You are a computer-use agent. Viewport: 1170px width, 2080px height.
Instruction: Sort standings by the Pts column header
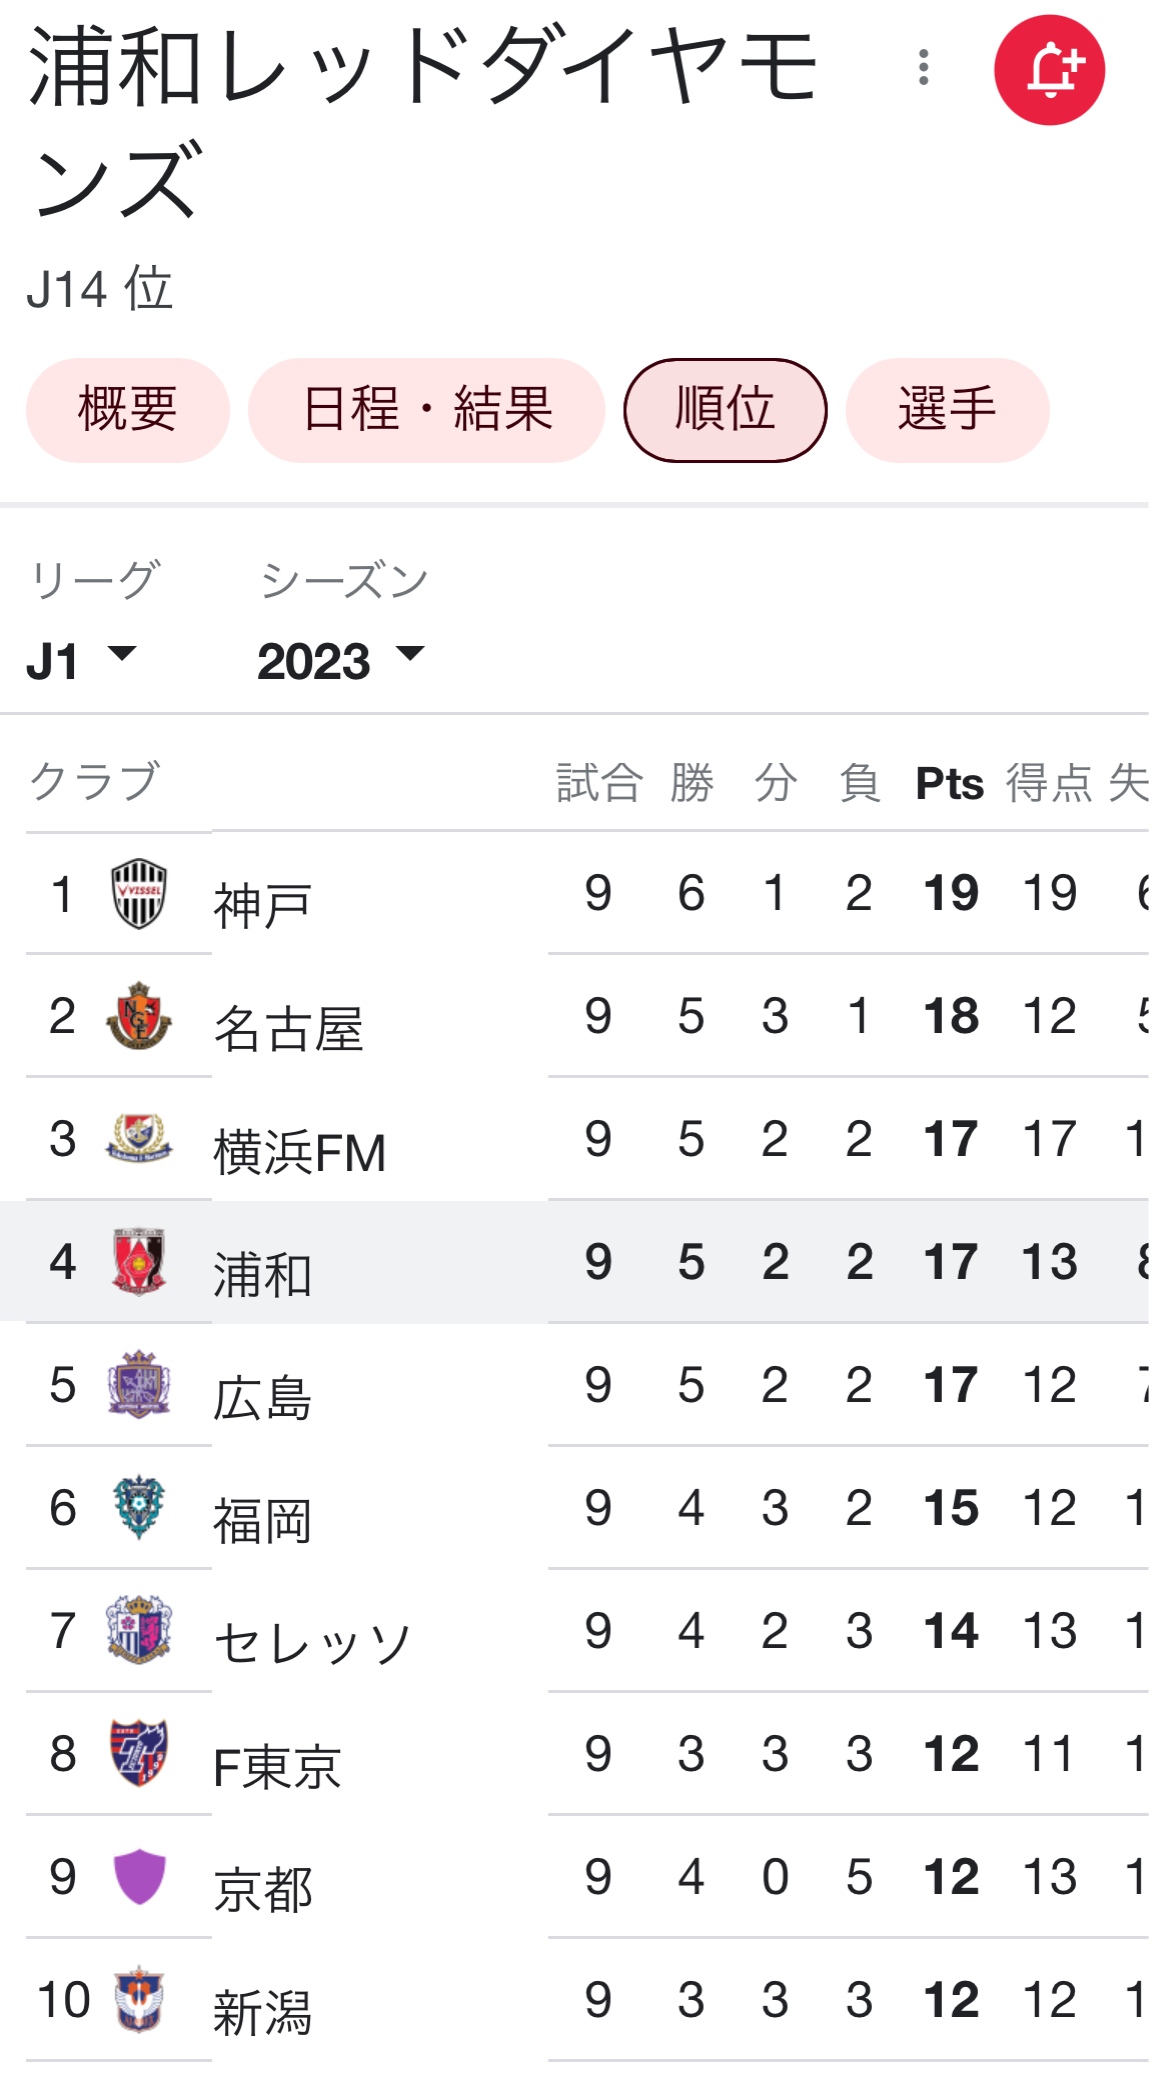pos(949,783)
